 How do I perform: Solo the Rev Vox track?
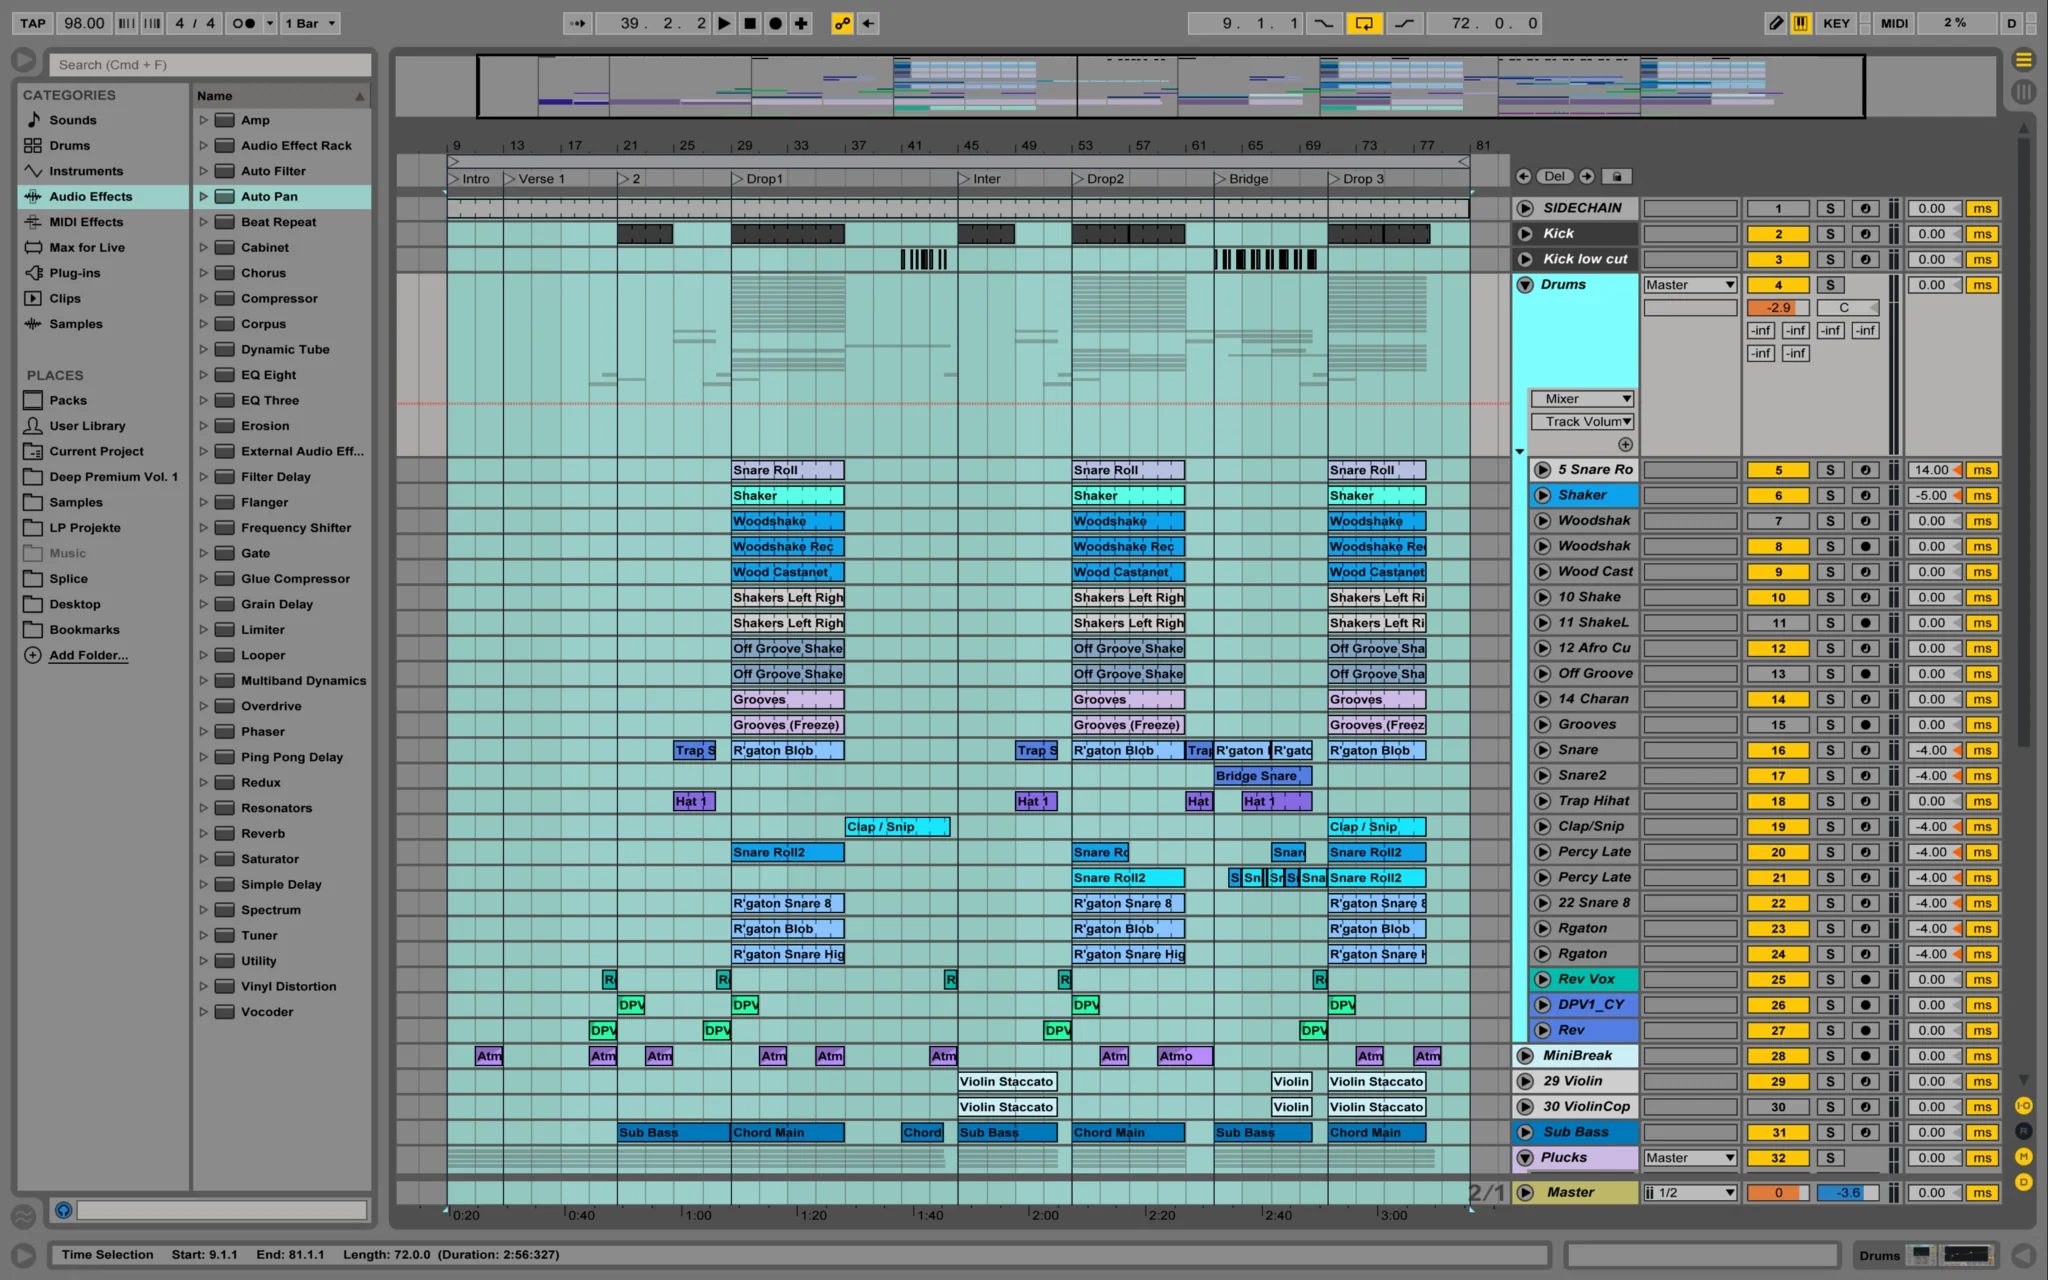tap(1830, 979)
